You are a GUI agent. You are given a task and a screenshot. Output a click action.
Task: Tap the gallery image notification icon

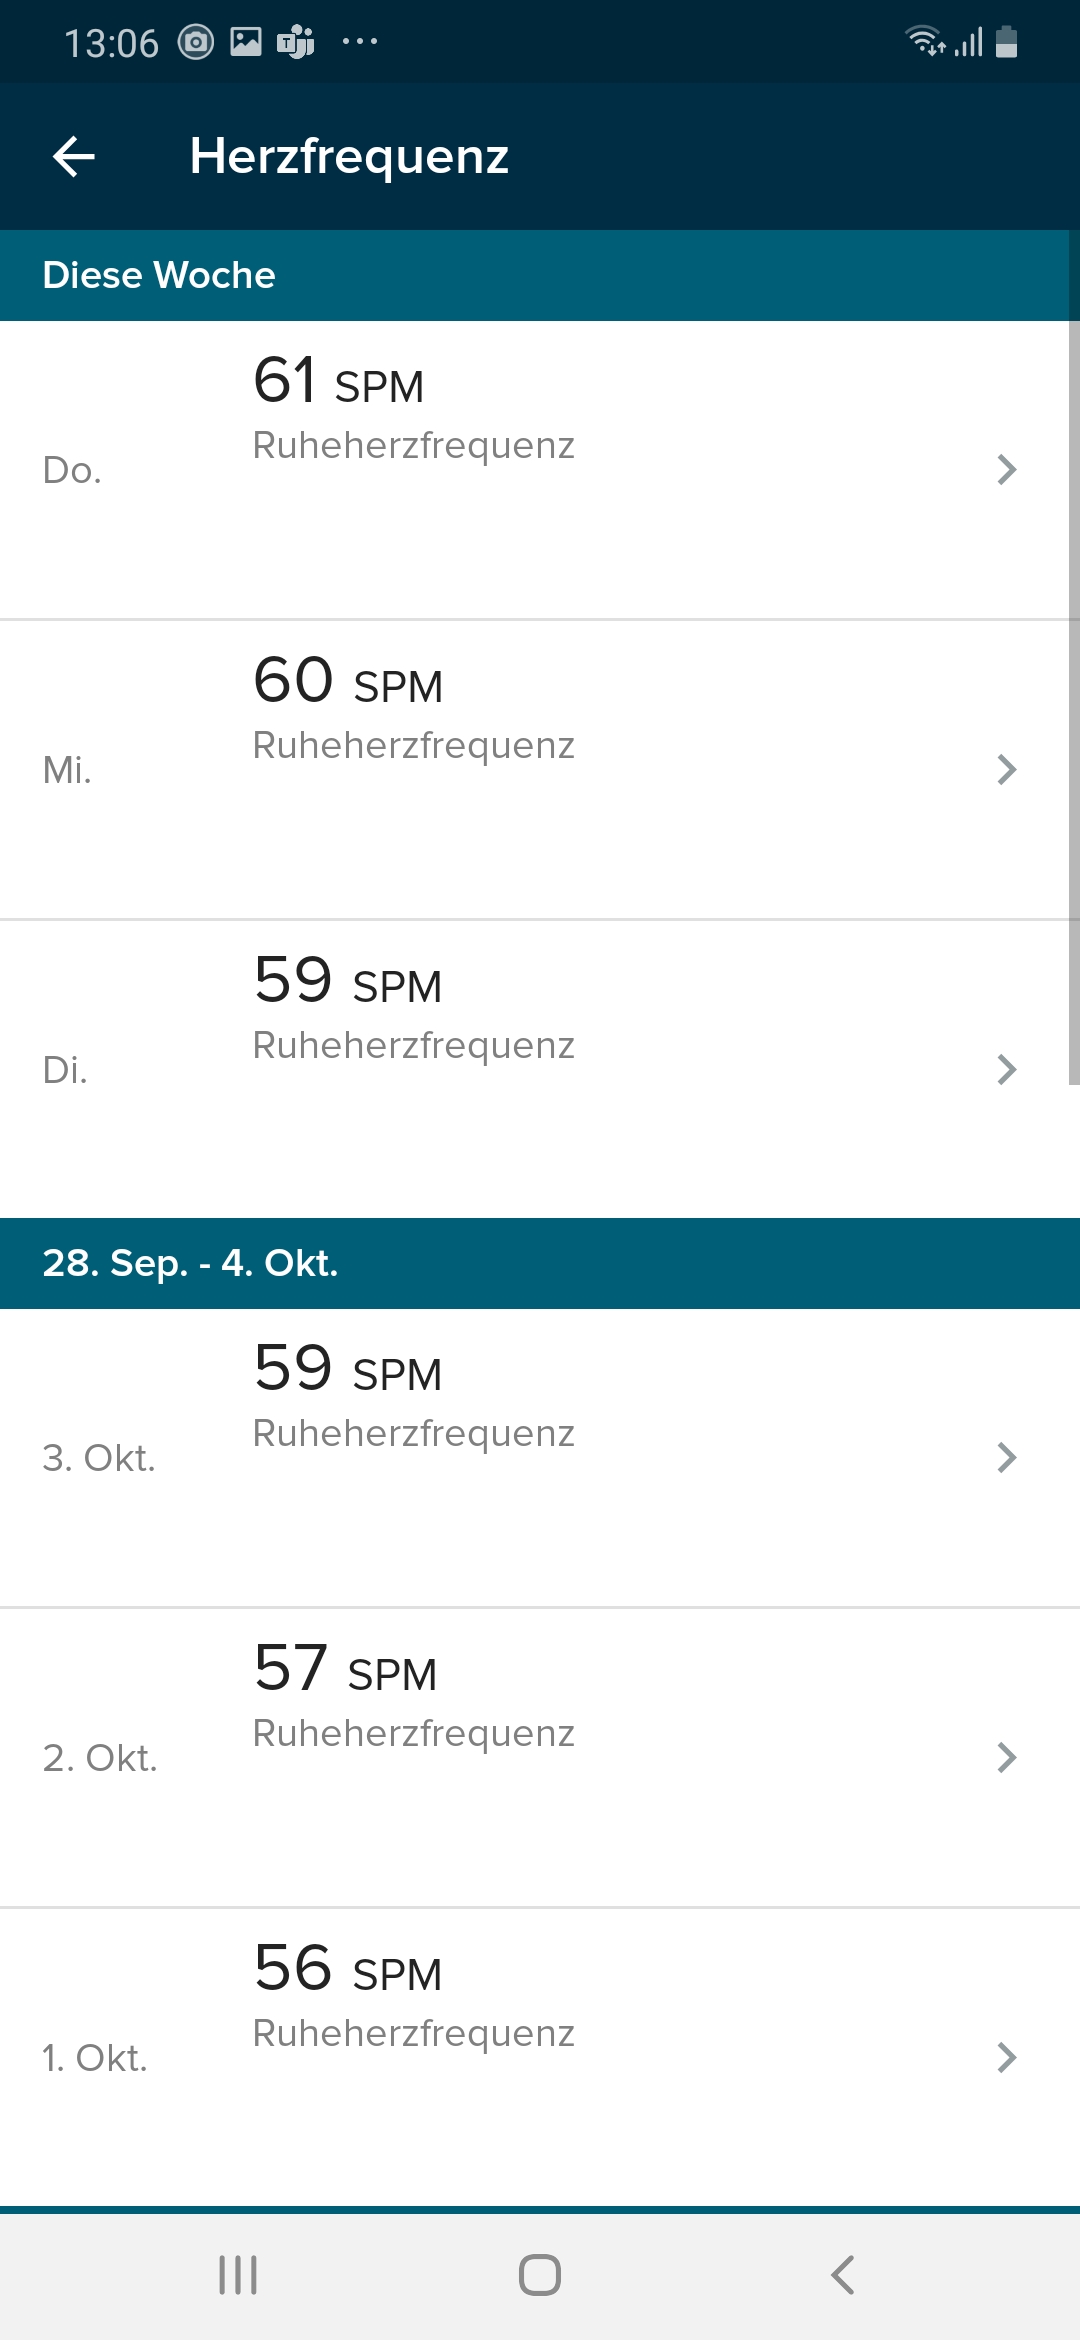tap(246, 42)
